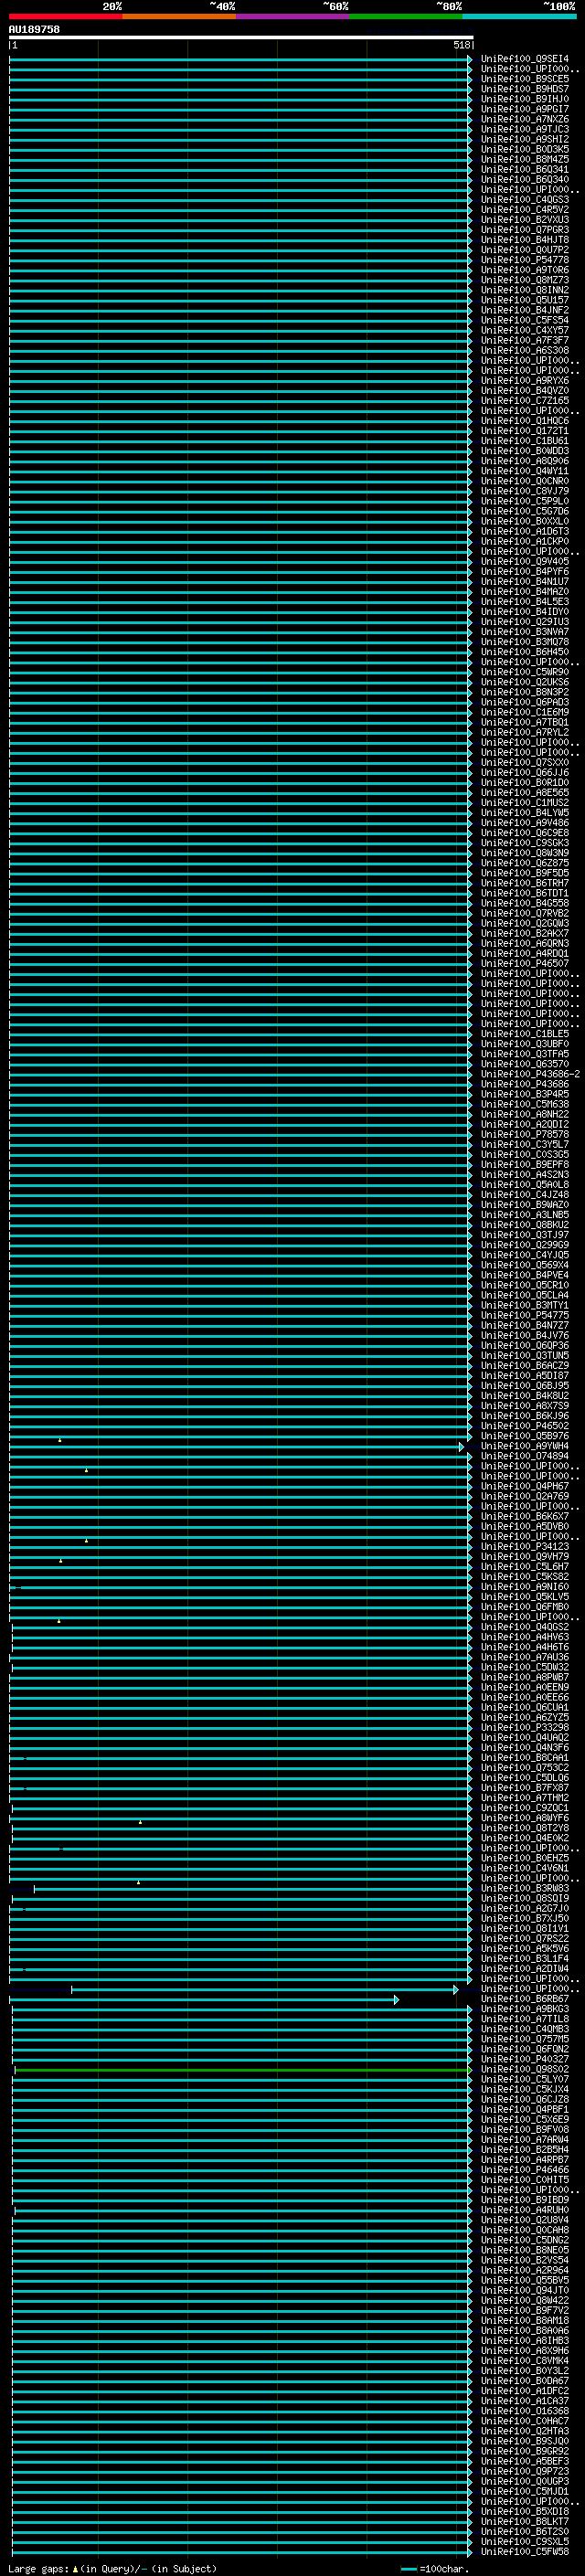The height and width of the screenshot is (2576, 585).
Task: Select hit label UniRef100_Q98S02
Action: coord(525,2069)
